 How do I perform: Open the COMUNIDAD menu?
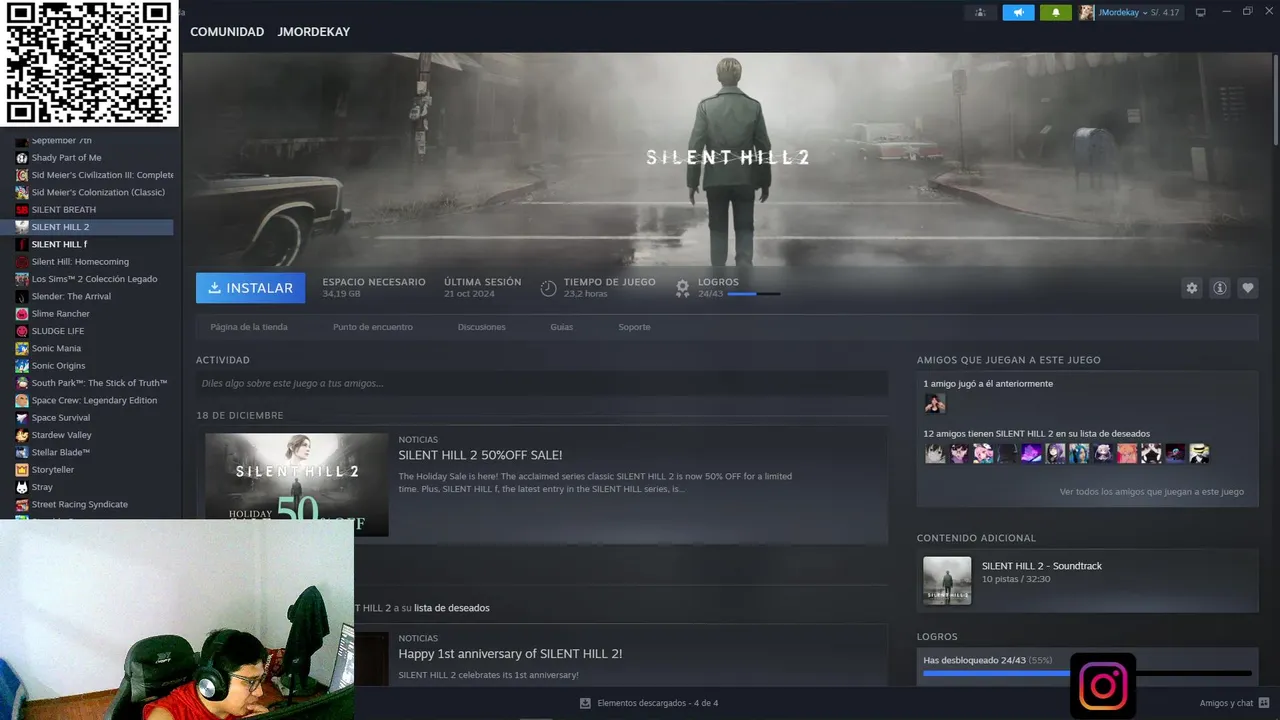click(x=227, y=32)
